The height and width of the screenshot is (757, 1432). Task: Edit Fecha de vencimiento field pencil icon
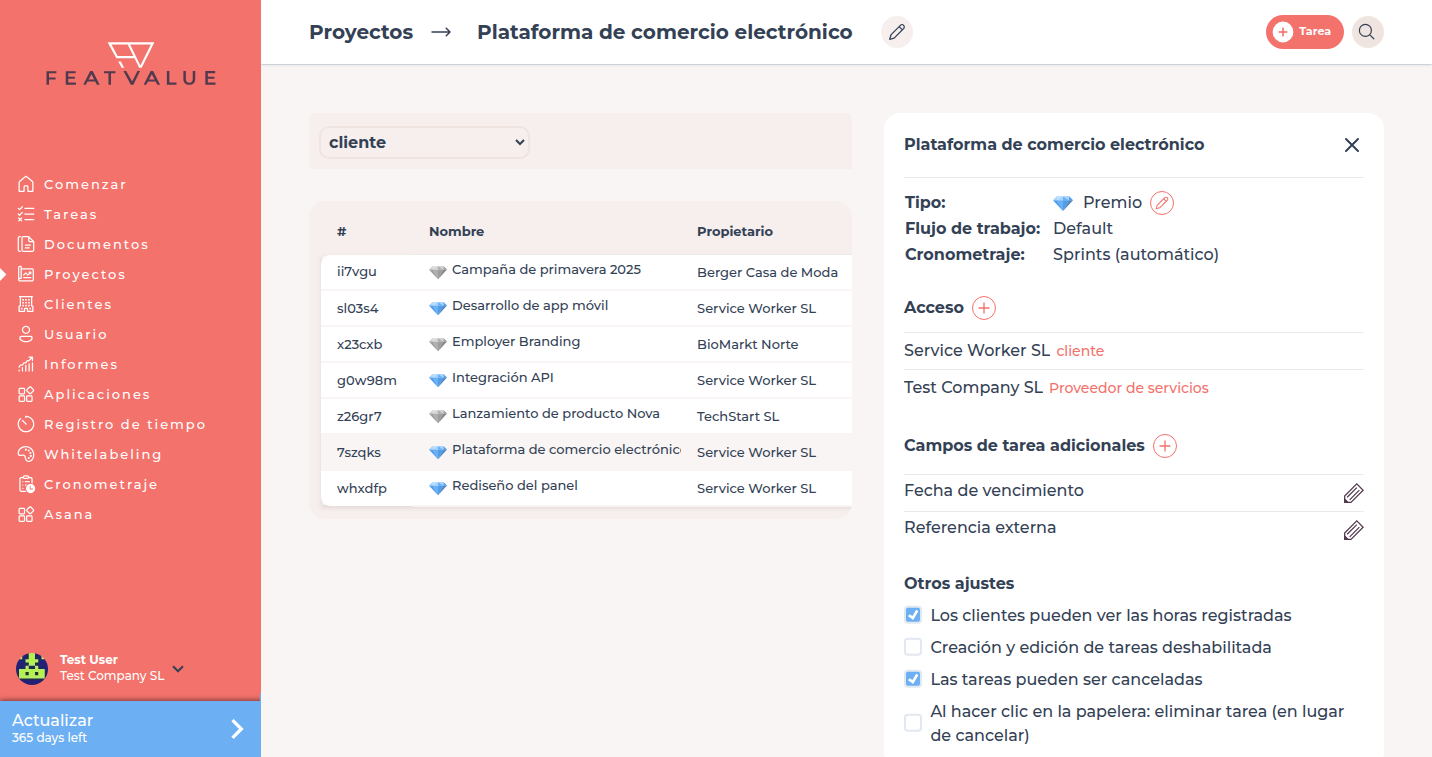pyautogui.click(x=1353, y=493)
